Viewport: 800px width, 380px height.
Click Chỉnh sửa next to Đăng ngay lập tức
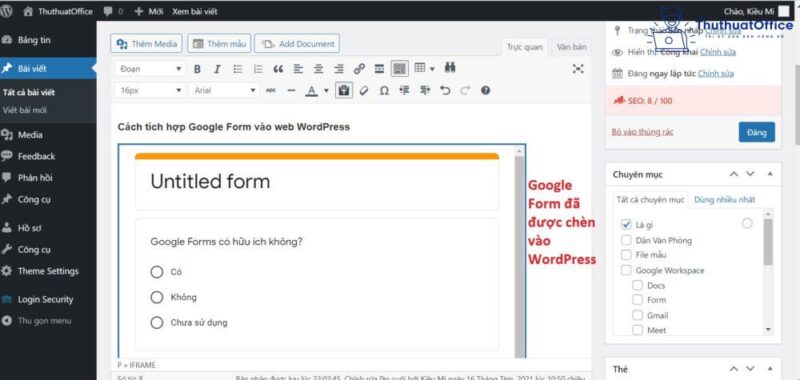point(716,73)
